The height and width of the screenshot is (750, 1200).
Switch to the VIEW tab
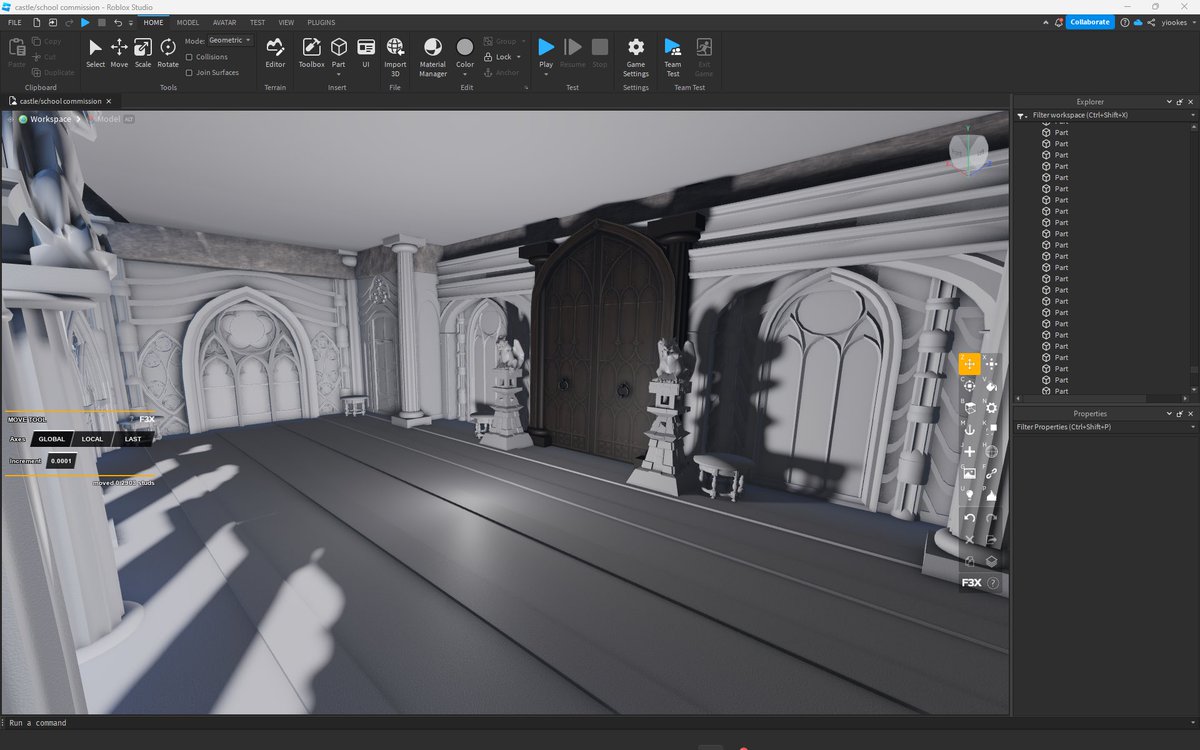(287, 22)
